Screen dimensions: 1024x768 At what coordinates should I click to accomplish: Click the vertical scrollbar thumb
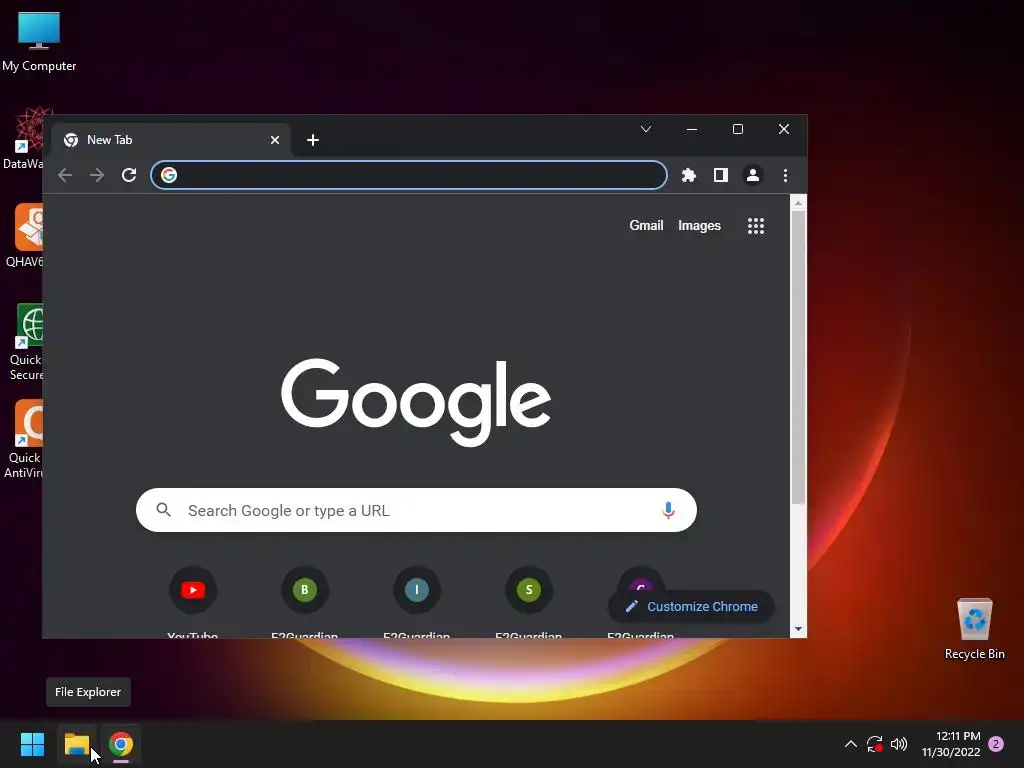tap(798, 357)
